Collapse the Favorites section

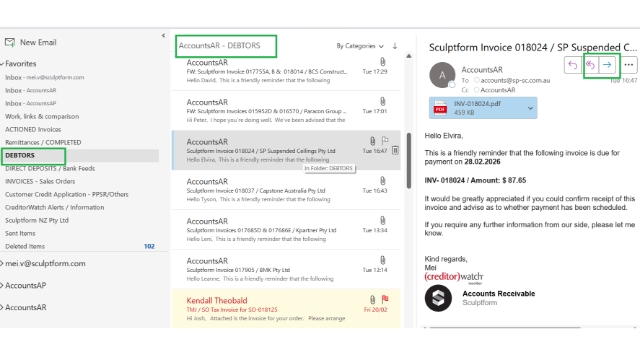click(x=2, y=64)
